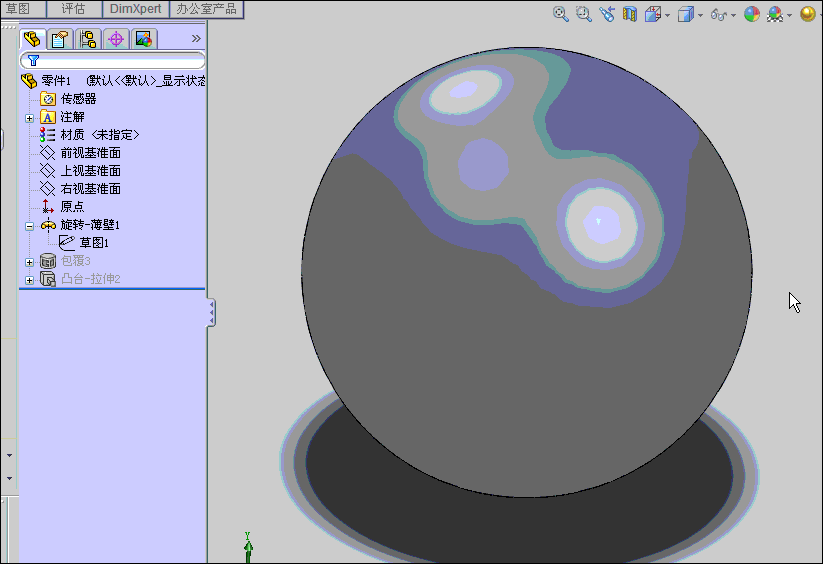Image resolution: width=823 pixels, height=564 pixels.
Task: Select the 注解 annotations item
Action: [x=72, y=117]
